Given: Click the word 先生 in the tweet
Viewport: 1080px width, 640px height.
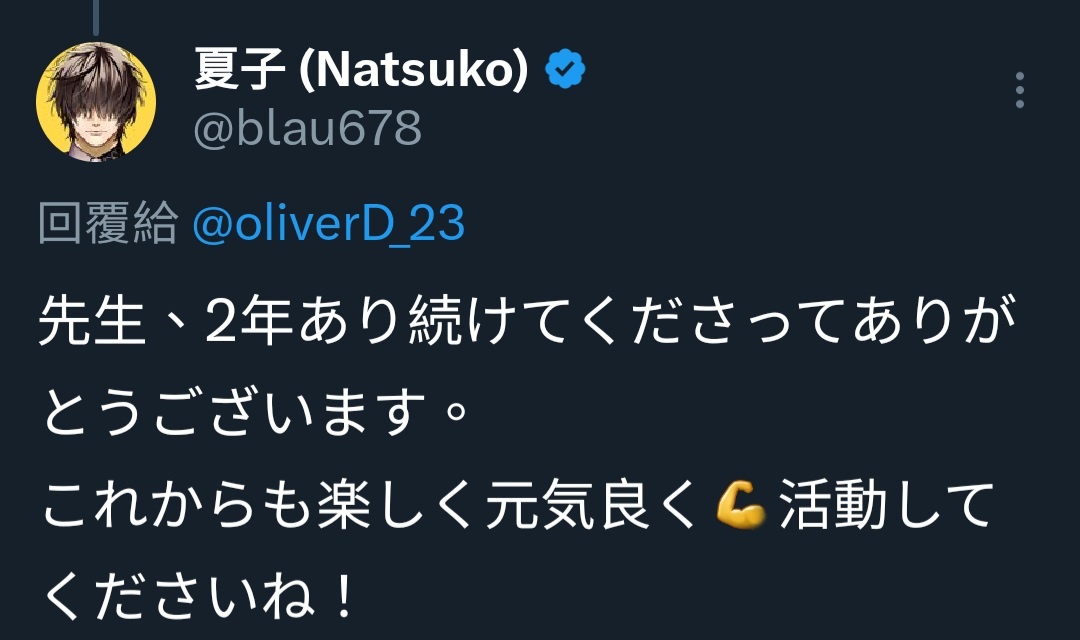Looking at the screenshot, I should point(92,320).
